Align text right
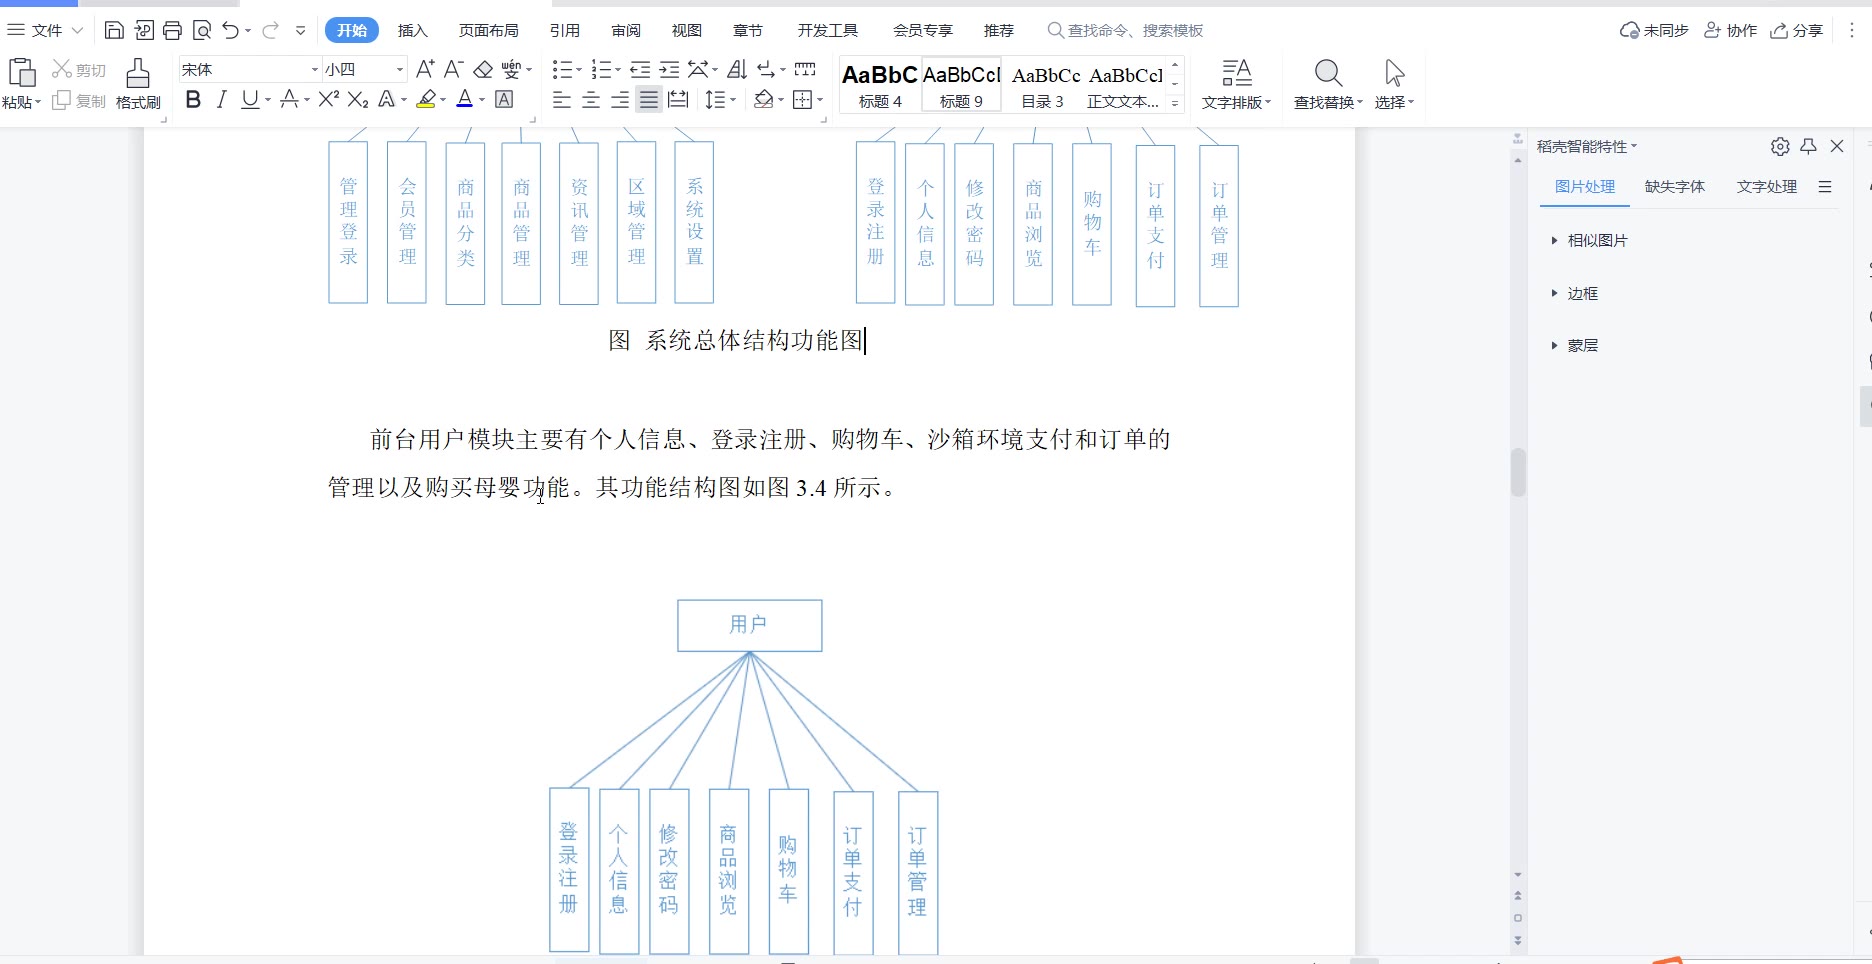This screenshot has height=964, width=1872. 620,99
